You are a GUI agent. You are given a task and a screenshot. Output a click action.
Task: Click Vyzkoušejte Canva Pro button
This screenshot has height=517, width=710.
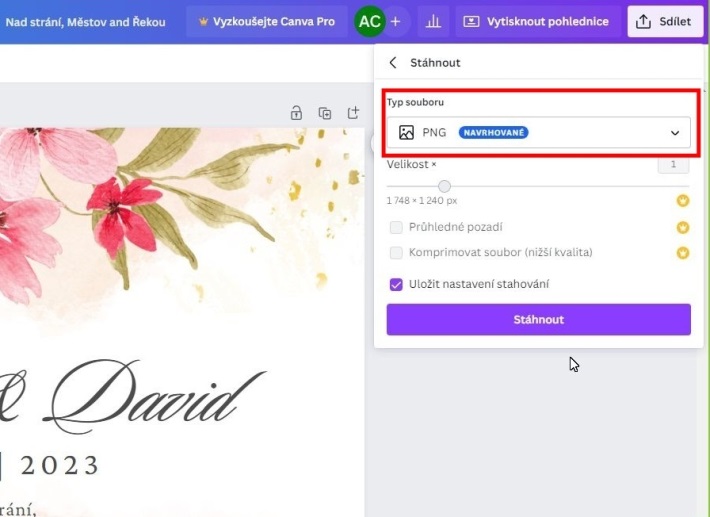pyautogui.click(x=267, y=21)
